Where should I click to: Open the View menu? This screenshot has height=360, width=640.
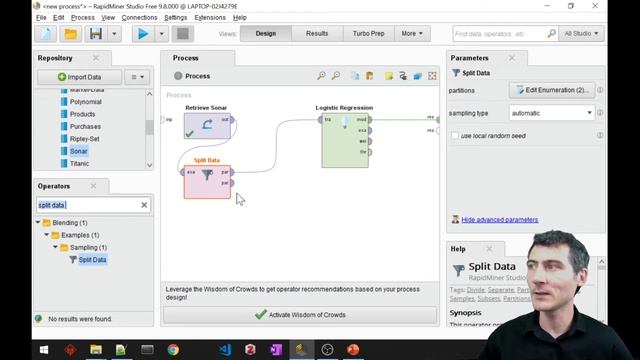[x=108, y=18]
